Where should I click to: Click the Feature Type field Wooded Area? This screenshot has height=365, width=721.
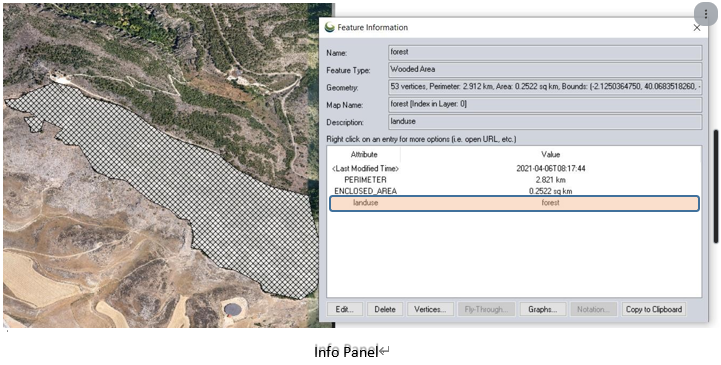[545, 70]
